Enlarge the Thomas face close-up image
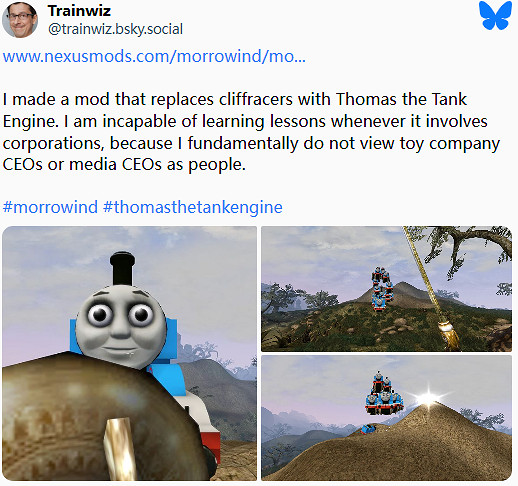The width and height of the screenshot is (518, 486). point(129,353)
